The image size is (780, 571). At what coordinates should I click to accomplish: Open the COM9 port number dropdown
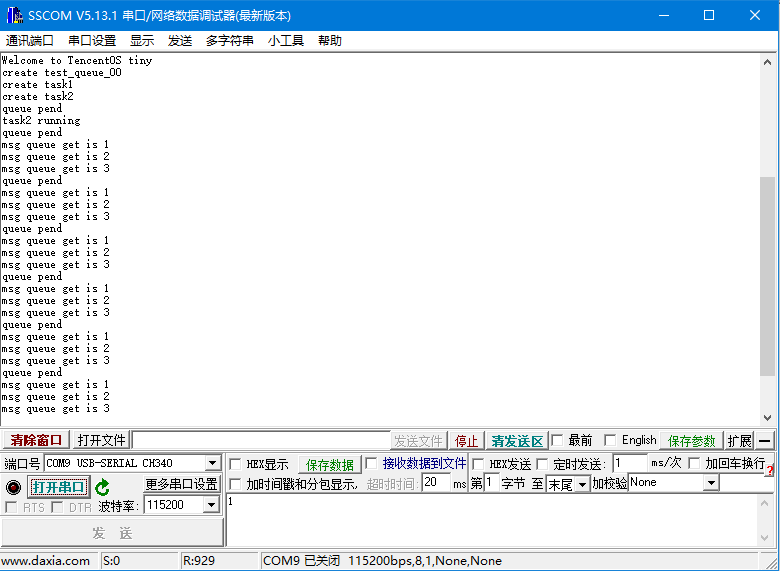tap(212, 463)
